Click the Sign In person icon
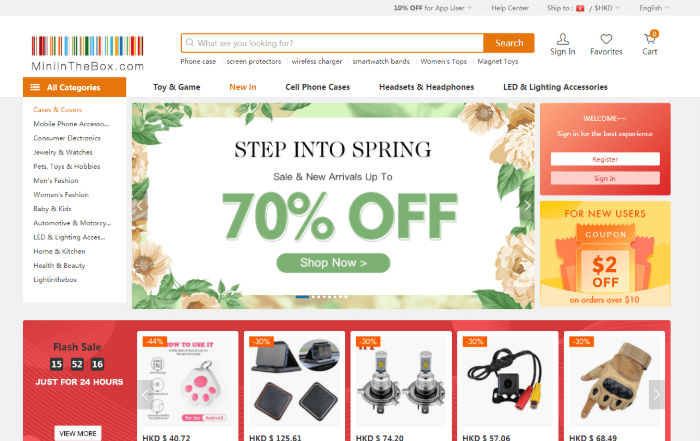The width and height of the screenshot is (700, 441). pos(562,39)
